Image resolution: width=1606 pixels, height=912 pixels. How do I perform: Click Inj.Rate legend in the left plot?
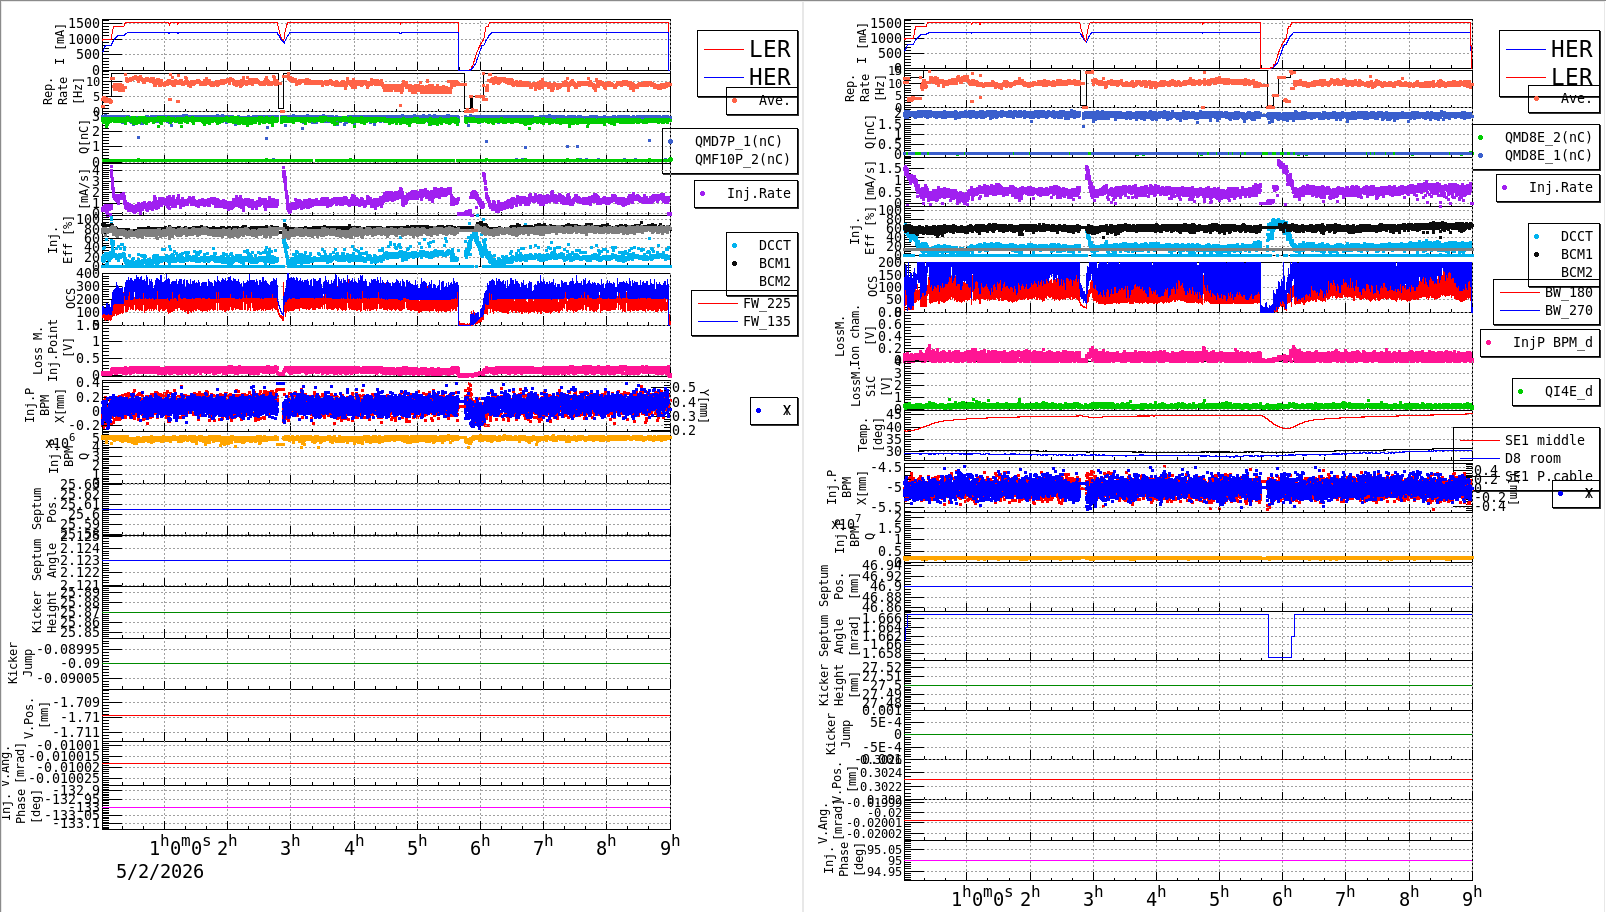point(758,193)
